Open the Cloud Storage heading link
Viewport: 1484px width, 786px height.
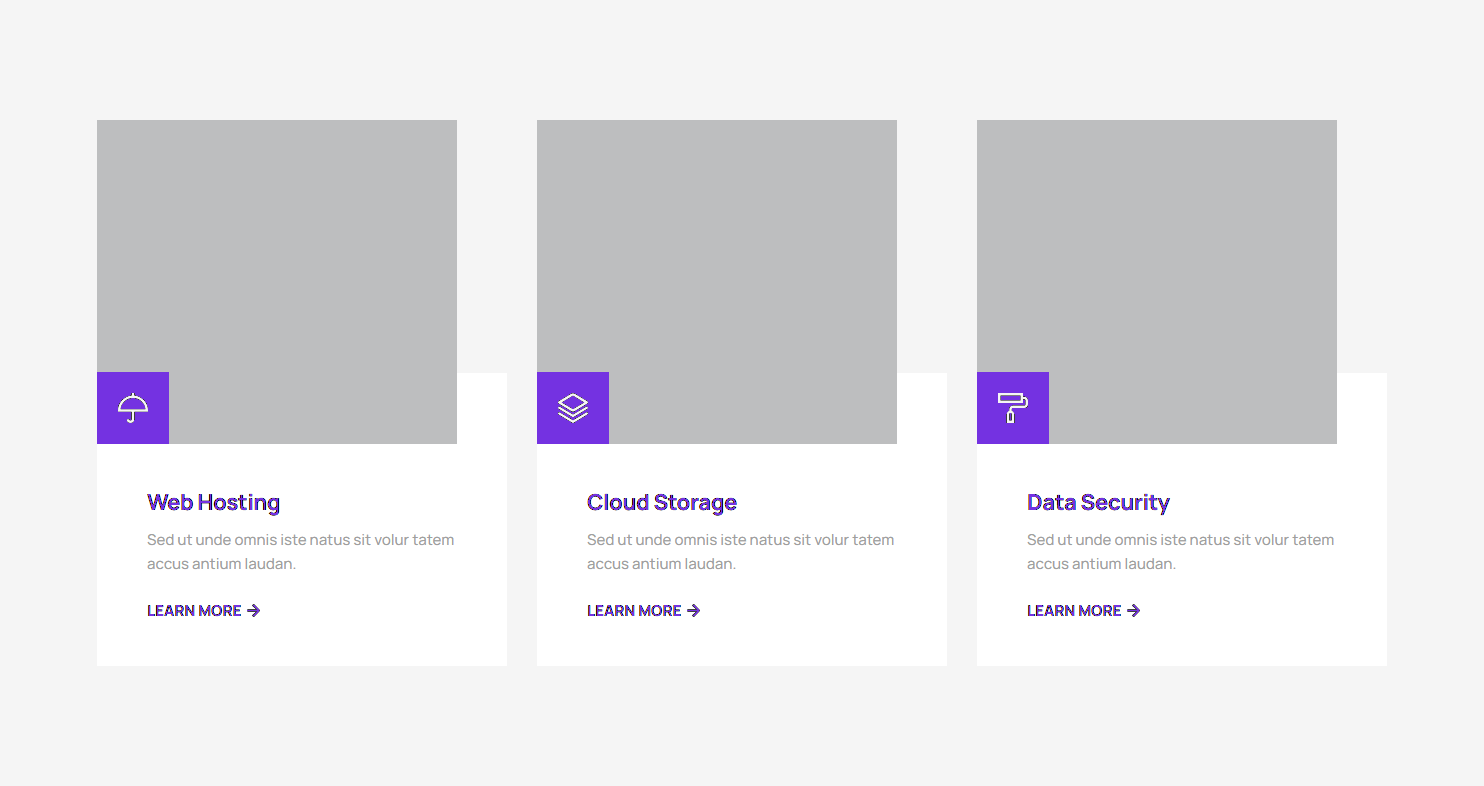(x=661, y=502)
